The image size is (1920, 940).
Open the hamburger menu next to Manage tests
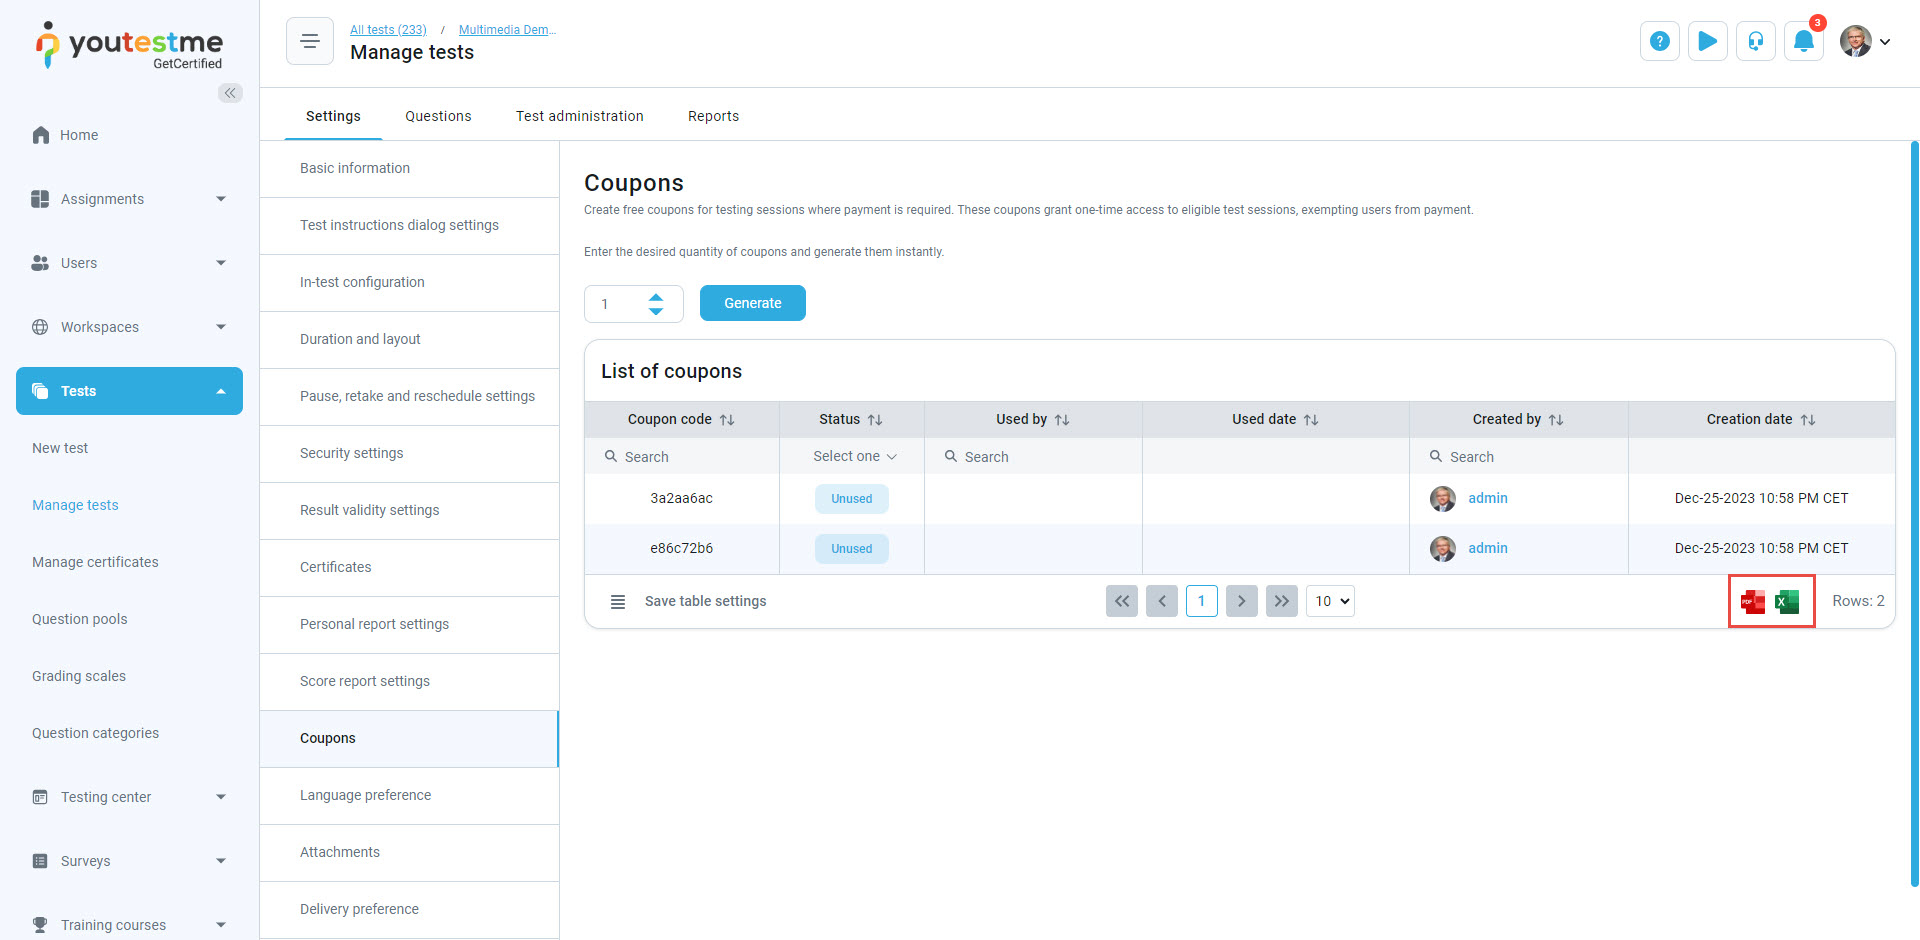(310, 41)
